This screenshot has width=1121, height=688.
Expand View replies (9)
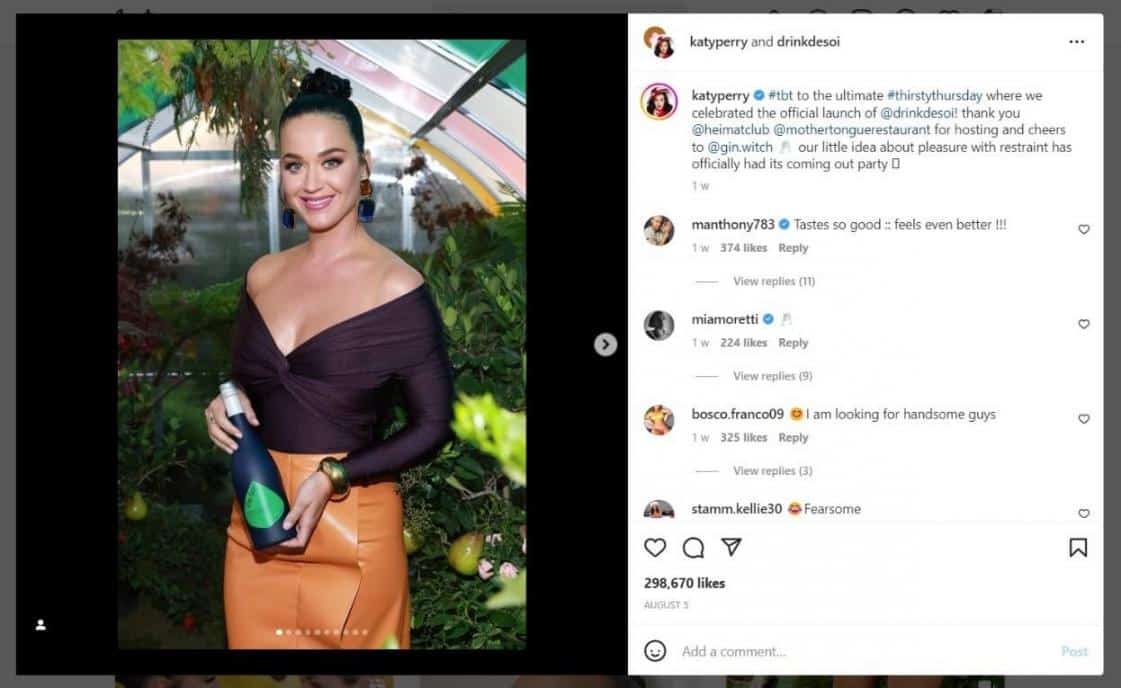click(x=772, y=375)
